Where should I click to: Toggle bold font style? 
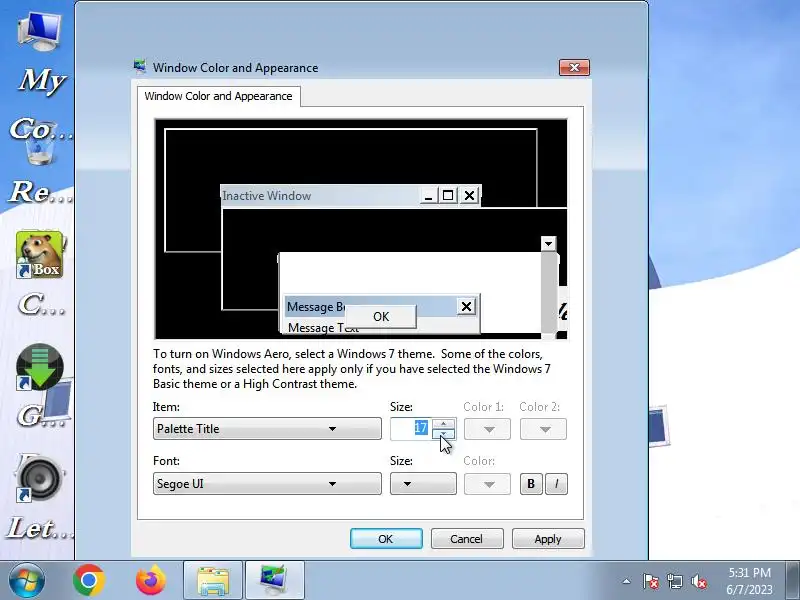pos(531,484)
